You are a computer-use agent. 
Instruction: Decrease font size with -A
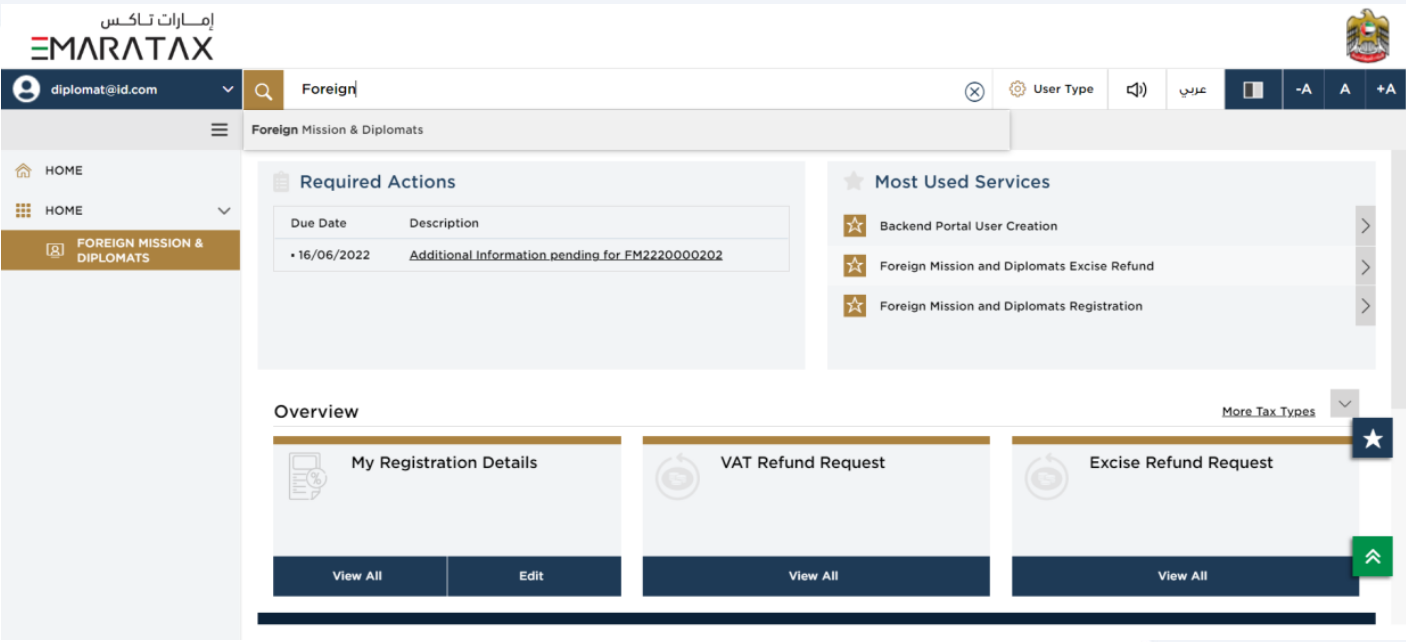[1303, 90]
